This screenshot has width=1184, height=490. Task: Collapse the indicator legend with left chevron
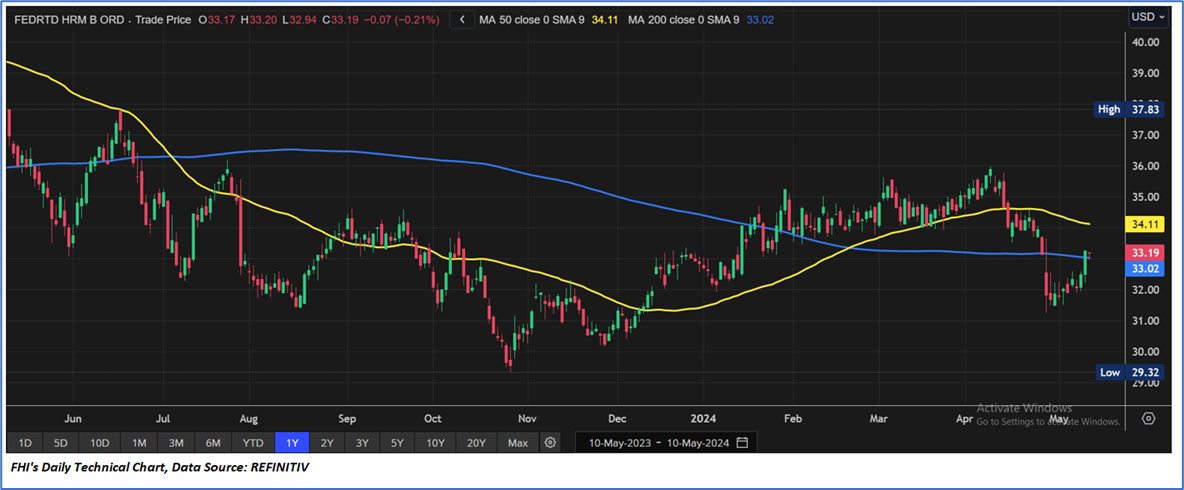462,18
